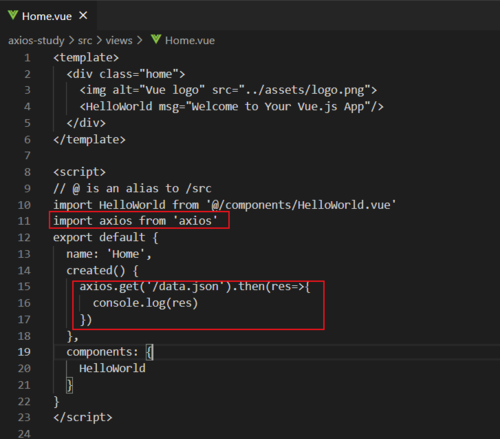The image size is (500, 439).
Task: Click the div class="home" line
Action: pyautogui.click(x=126, y=74)
